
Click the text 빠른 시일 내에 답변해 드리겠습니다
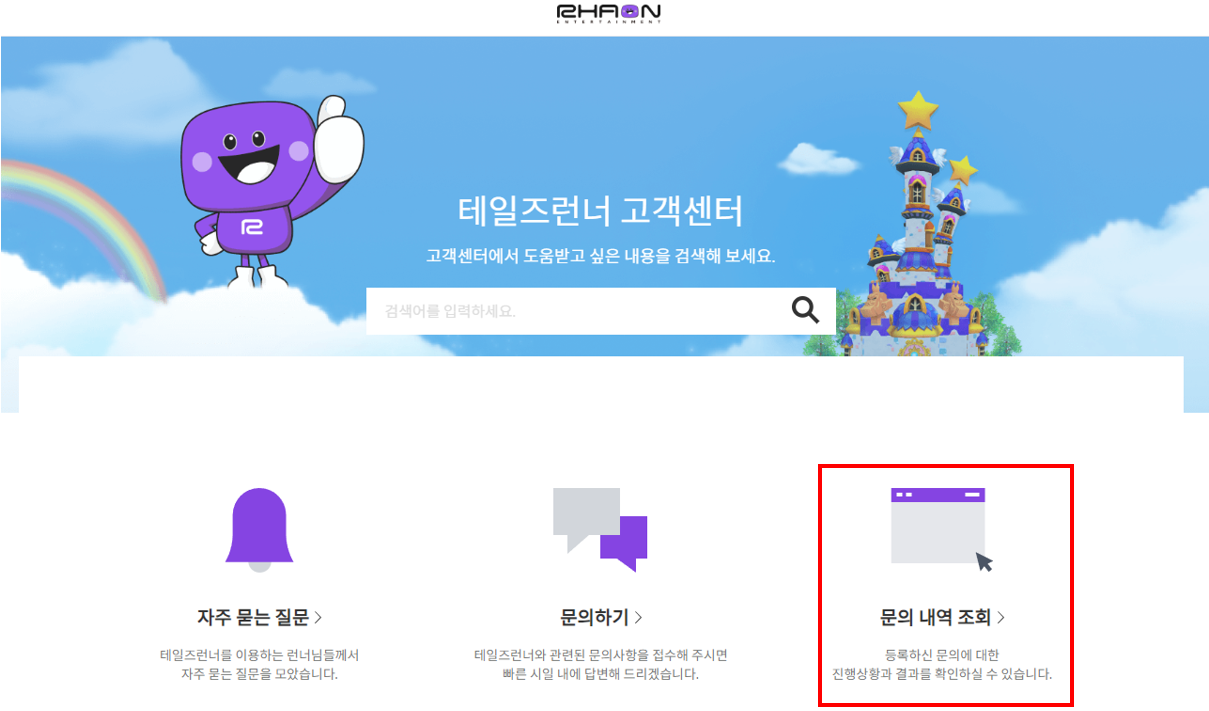coord(601,674)
